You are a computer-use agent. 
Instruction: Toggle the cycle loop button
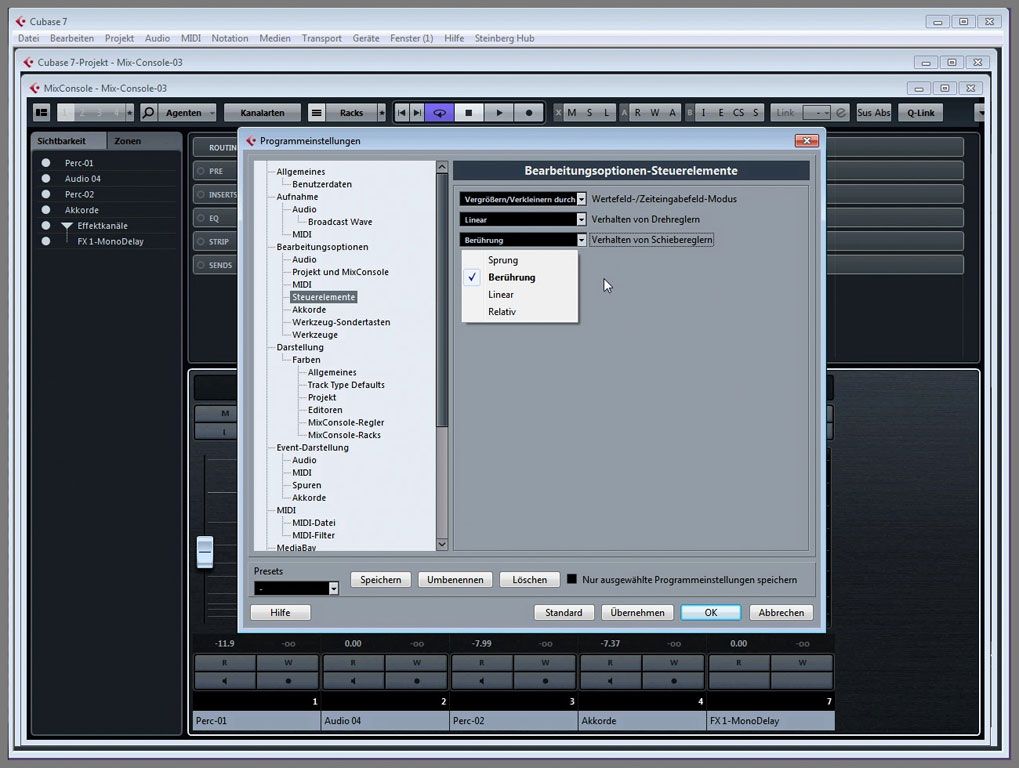point(440,112)
